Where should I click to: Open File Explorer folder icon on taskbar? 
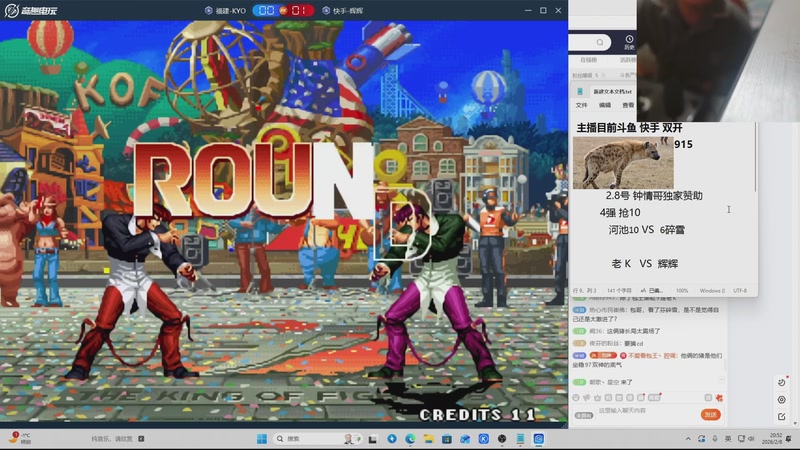pyautogui.click(x=429, y=439)
